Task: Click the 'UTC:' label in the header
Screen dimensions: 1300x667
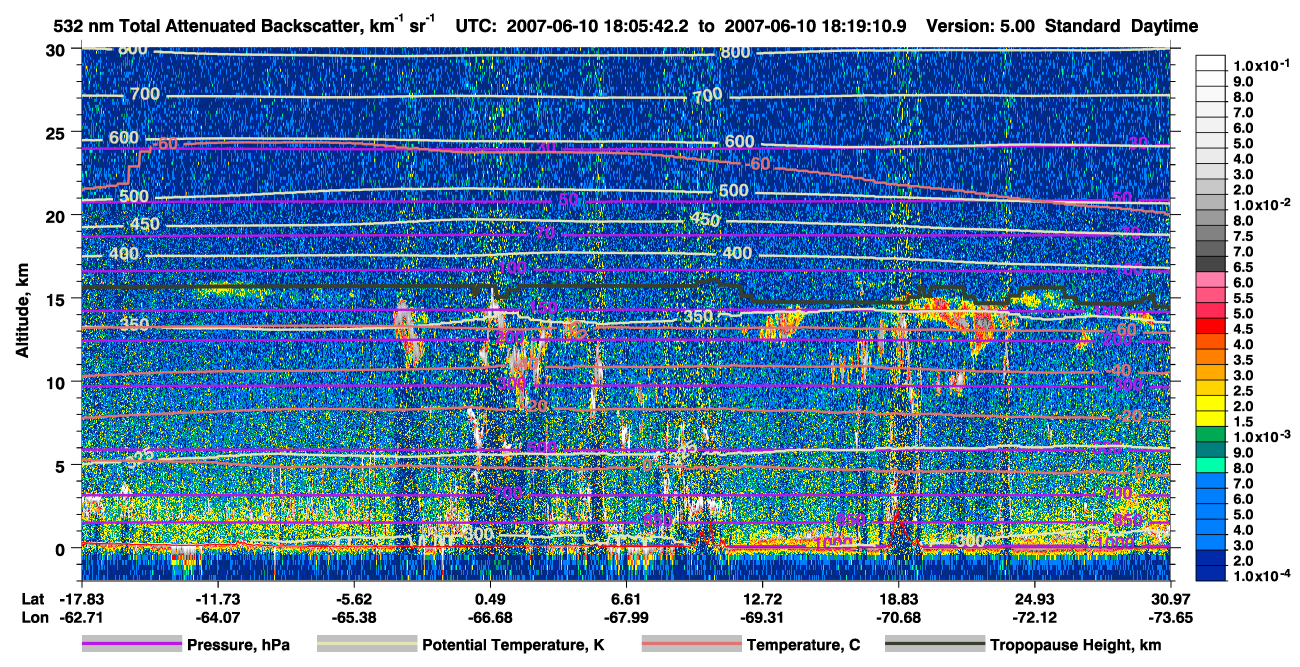Action: click(x=476, y=26)
